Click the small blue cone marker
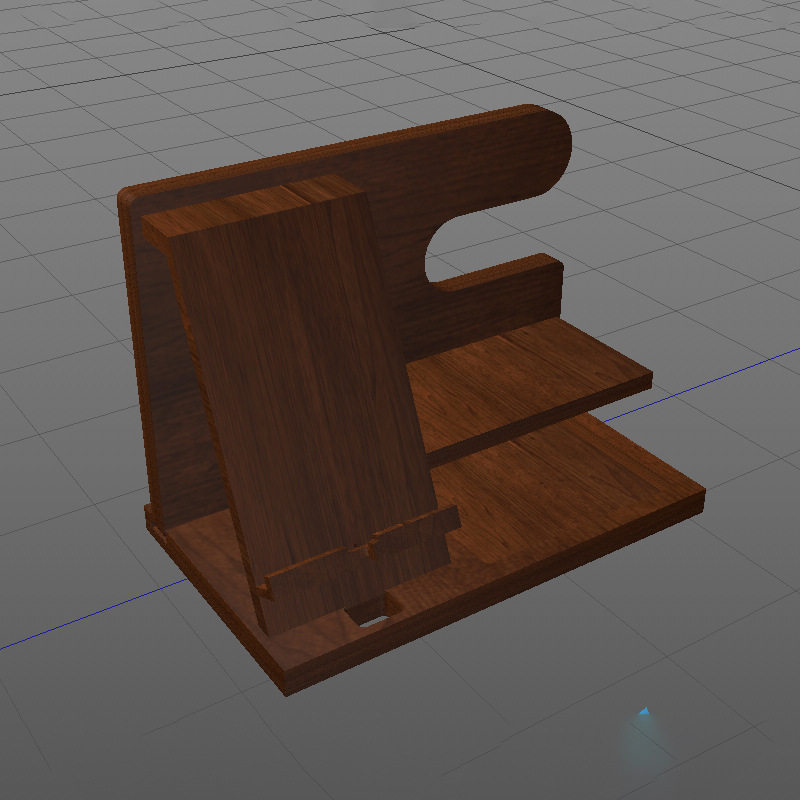The image size is (800, 800). [646, 713]
